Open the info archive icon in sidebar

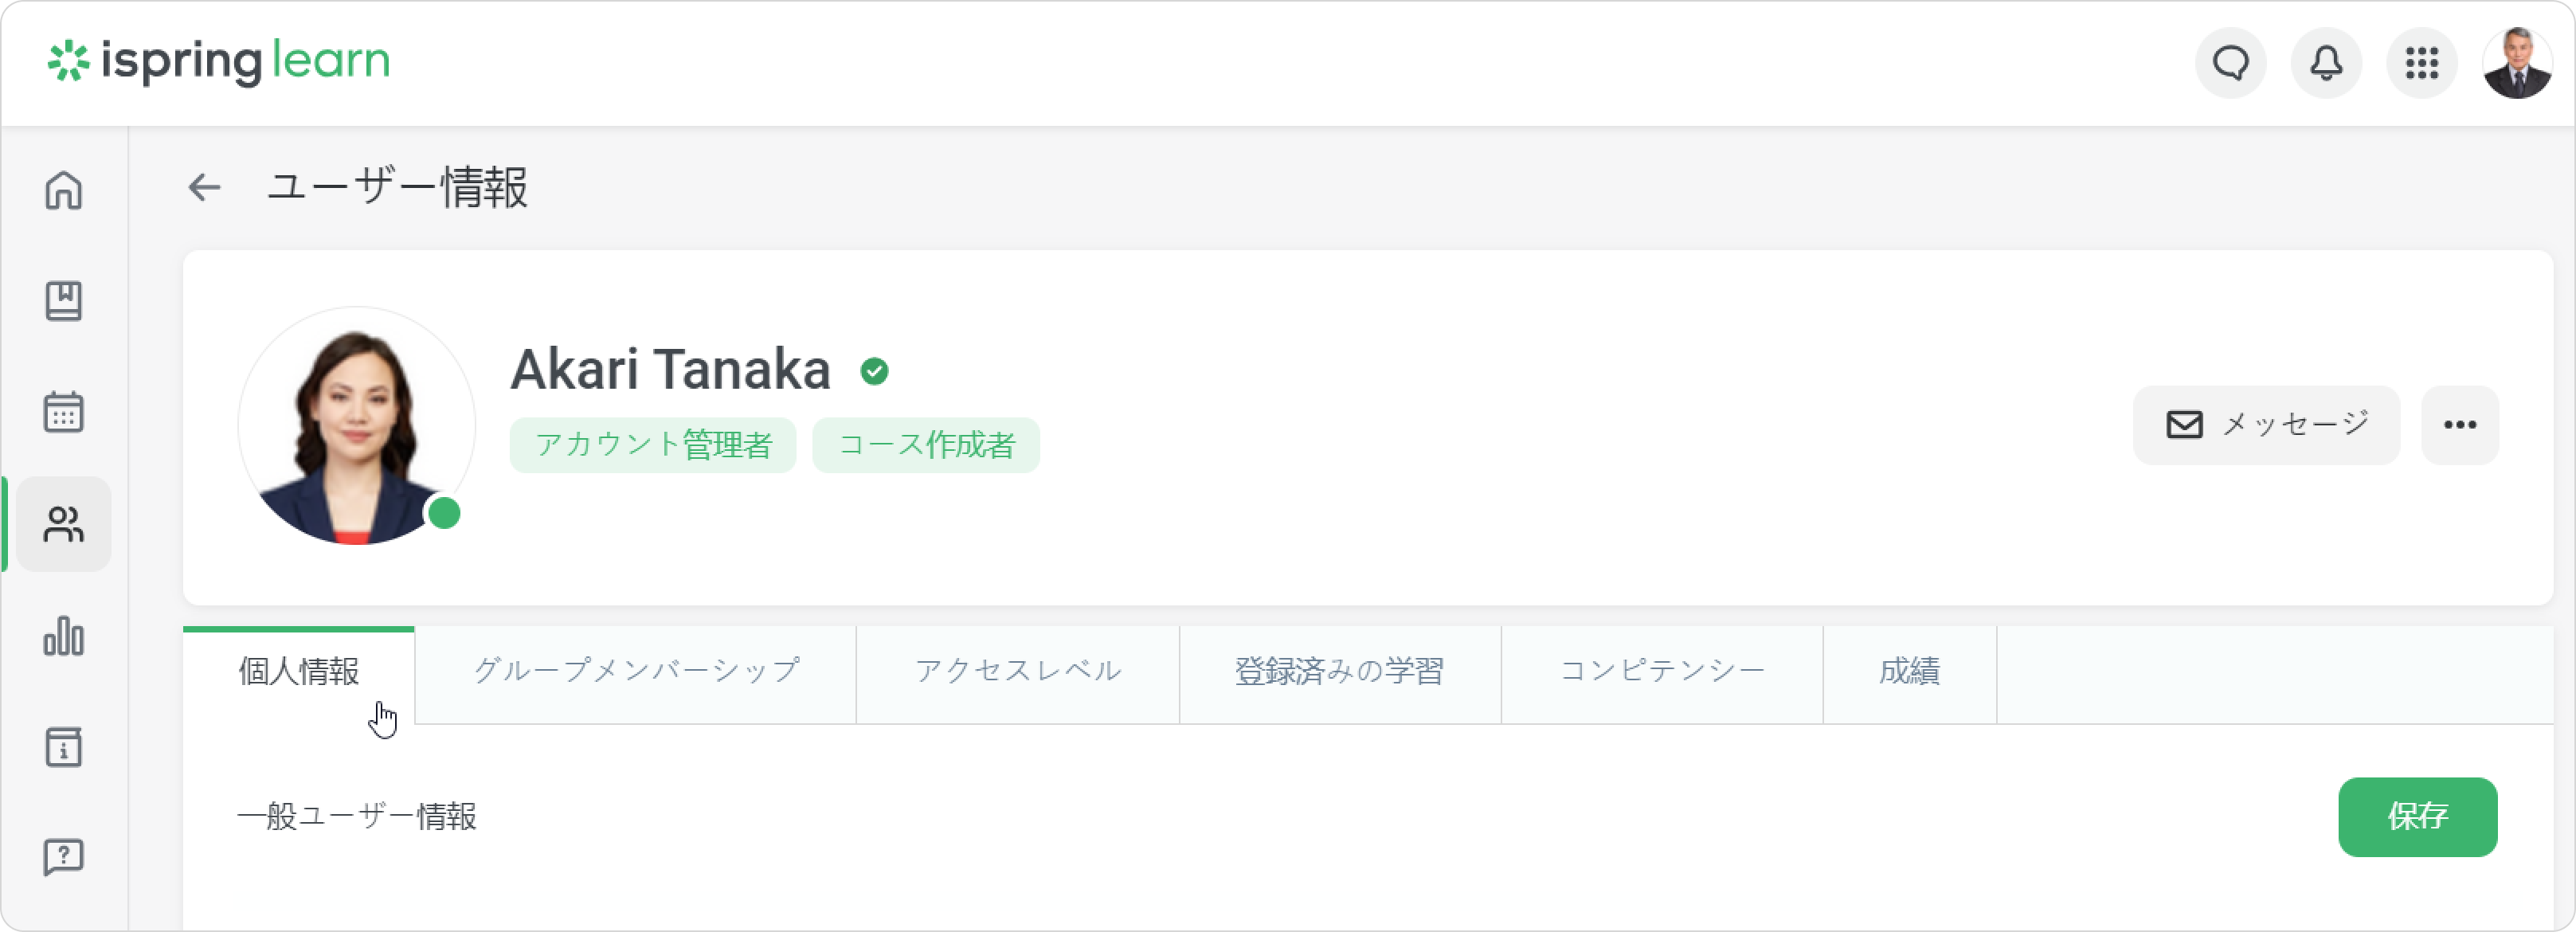[x=63, y=747]
